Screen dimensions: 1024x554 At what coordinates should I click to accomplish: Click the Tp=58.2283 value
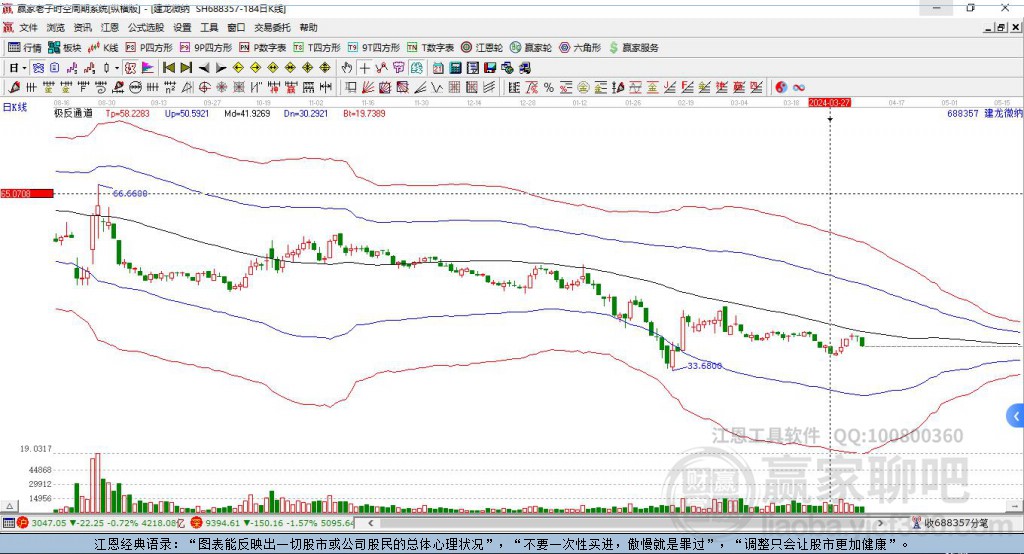pyautogui.click(x=127, y=113)
